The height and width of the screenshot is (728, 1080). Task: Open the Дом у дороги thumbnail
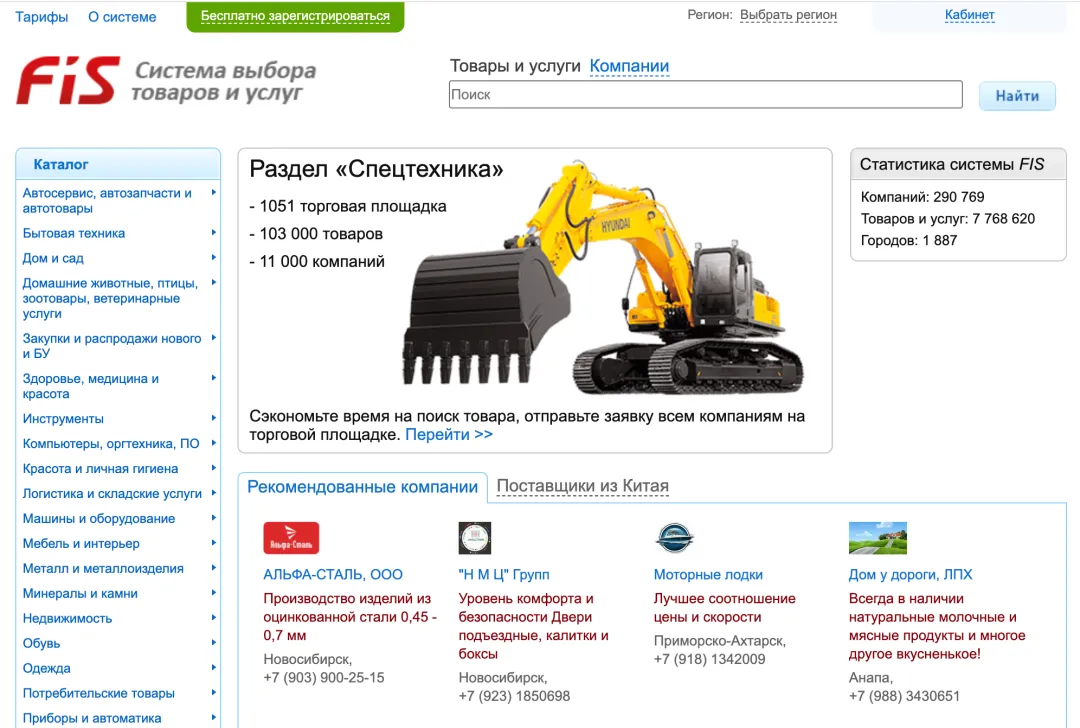[x=878, y=538]
